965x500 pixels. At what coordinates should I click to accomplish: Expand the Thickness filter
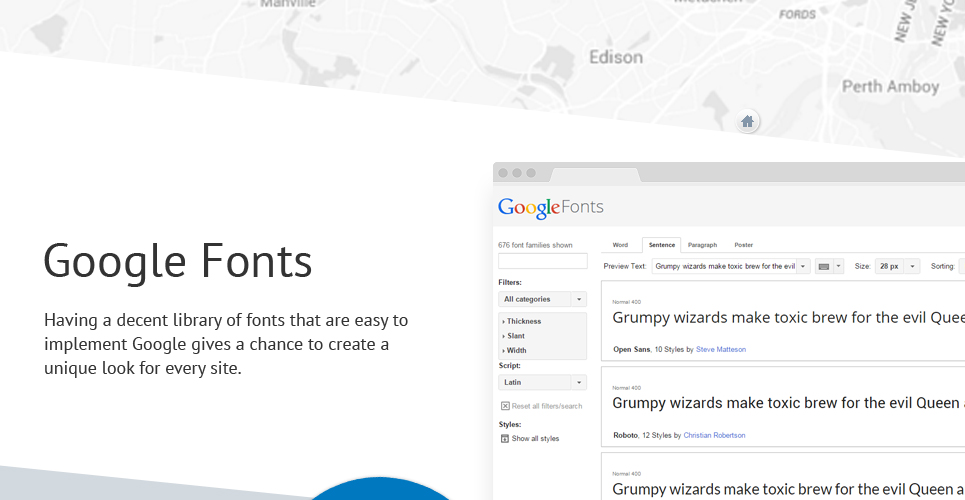coord(522,321)
